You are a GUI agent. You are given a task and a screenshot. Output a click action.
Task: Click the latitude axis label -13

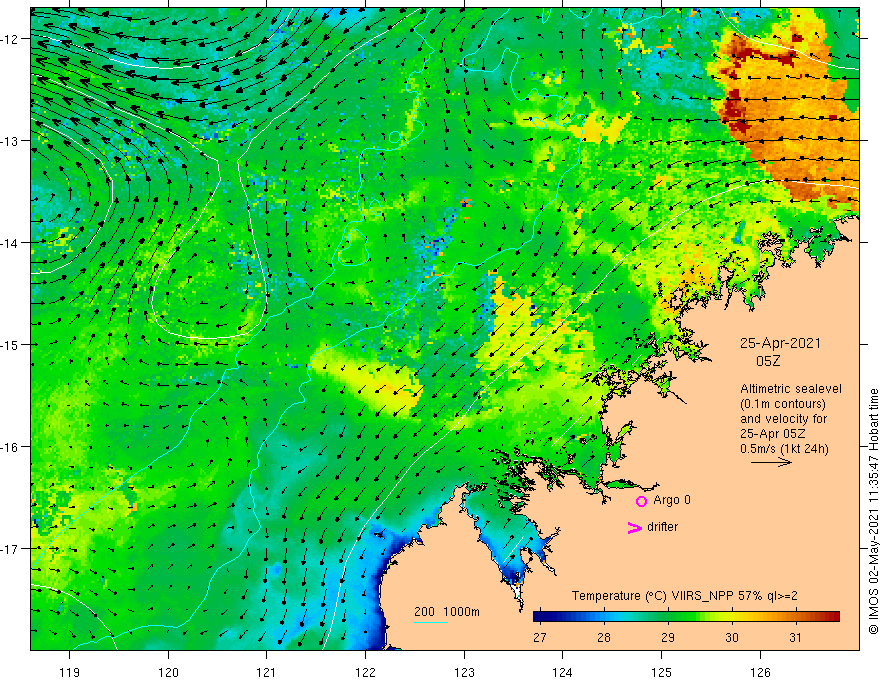coord(10,141)
